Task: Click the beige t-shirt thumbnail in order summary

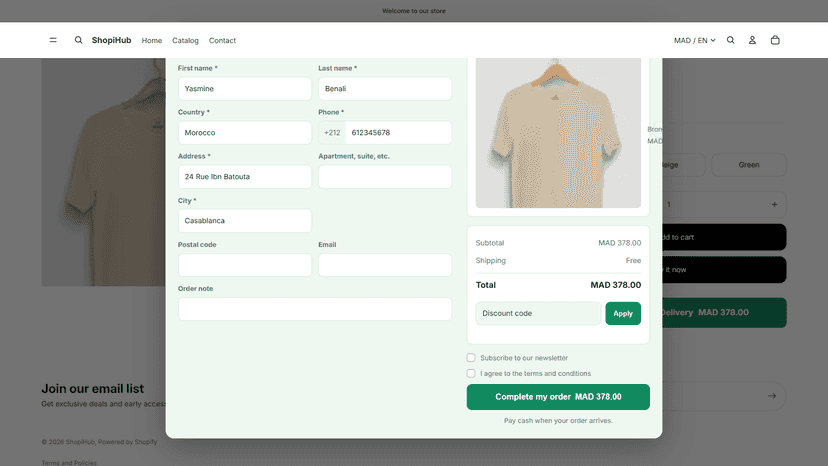Action: (x=558, y=133)
